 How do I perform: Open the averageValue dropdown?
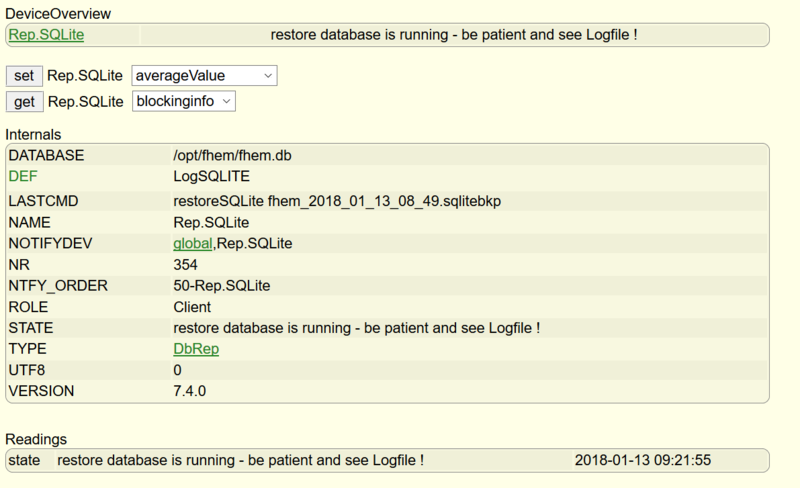(205, 76)
